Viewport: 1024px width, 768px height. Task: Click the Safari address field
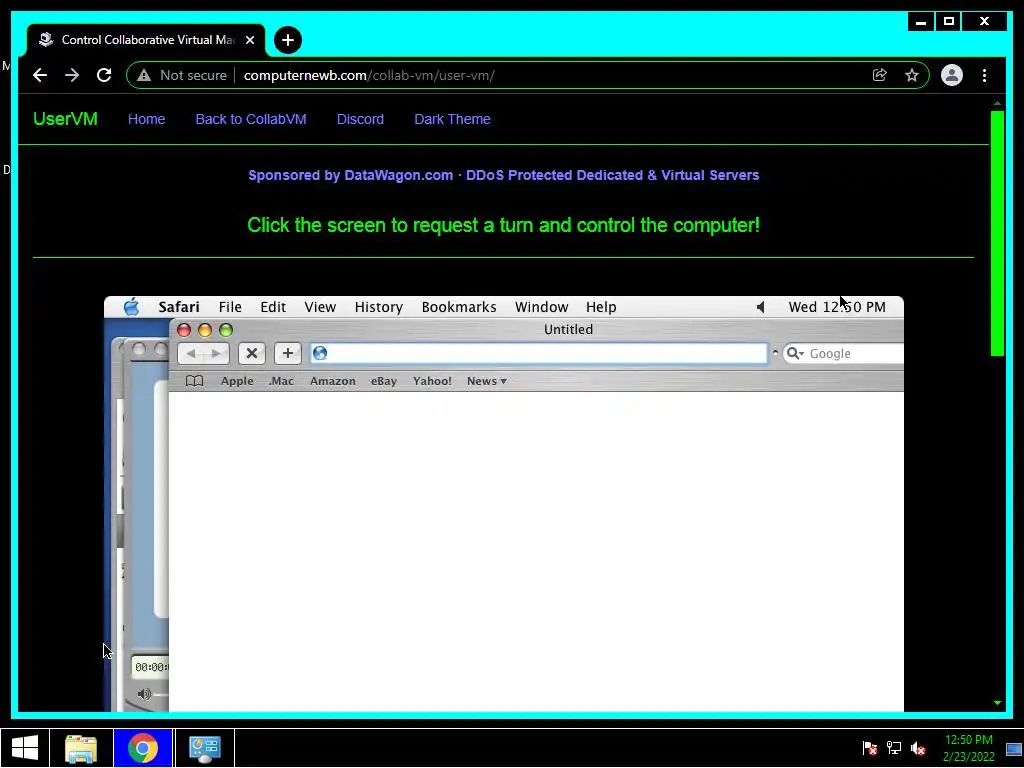pos(539,353)
